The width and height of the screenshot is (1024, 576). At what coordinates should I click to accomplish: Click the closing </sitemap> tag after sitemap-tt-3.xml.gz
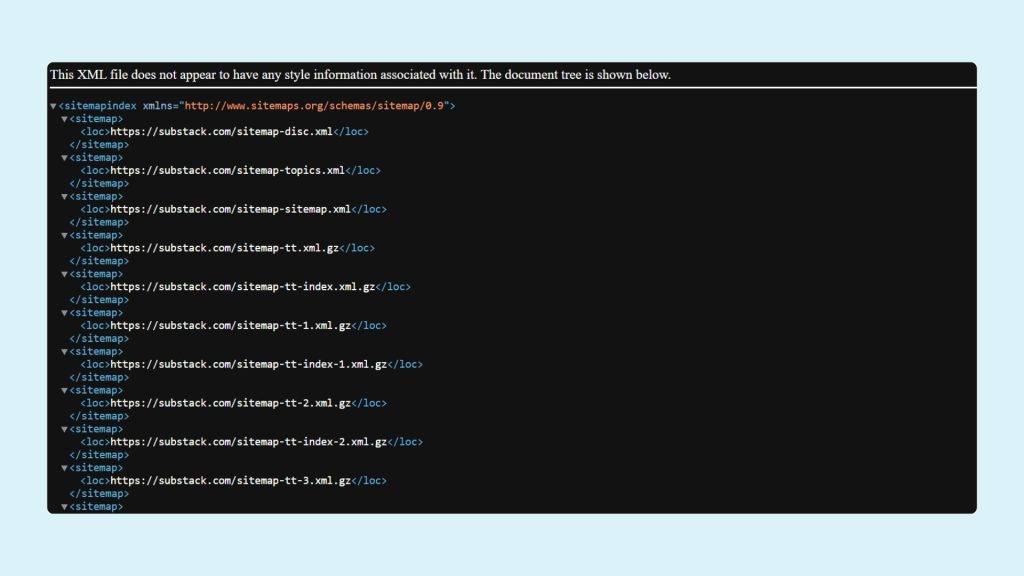[99, 494]
